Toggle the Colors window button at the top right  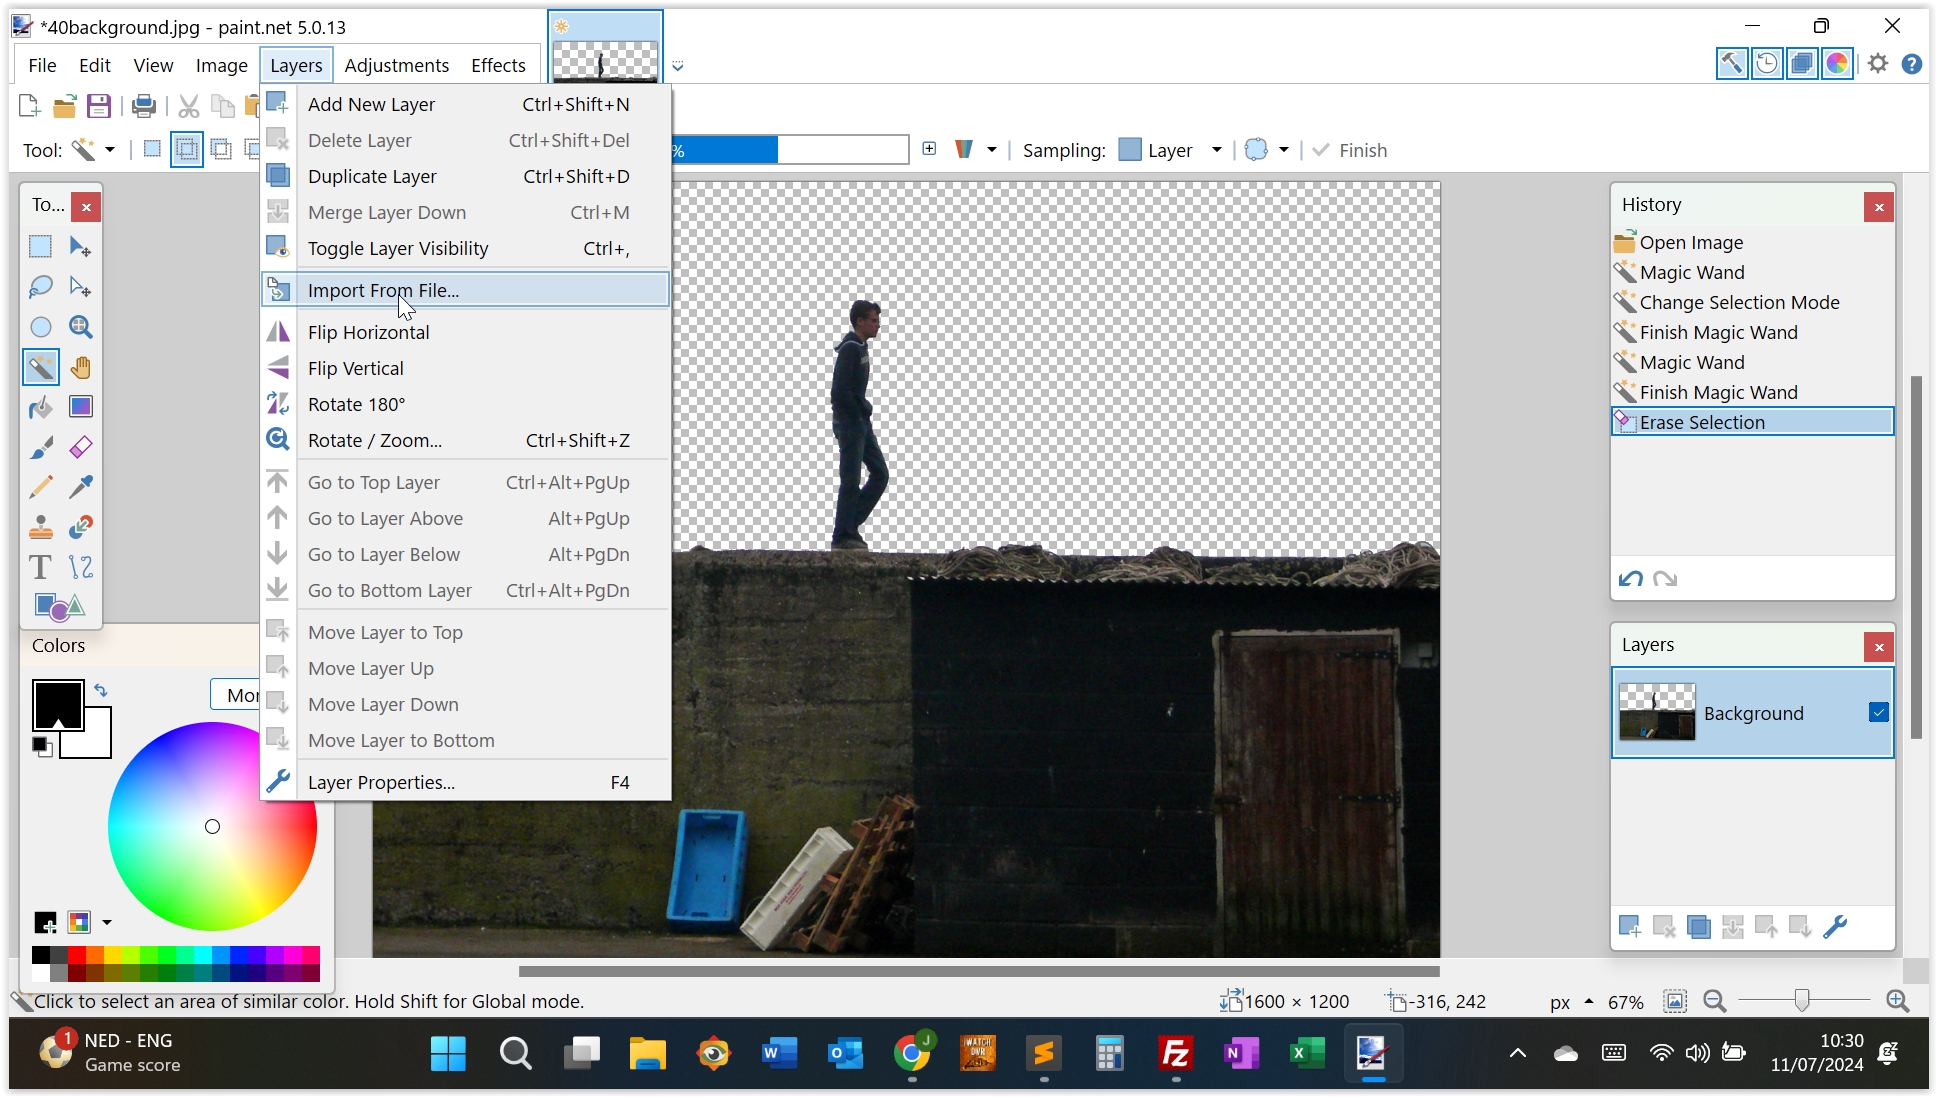(1837, 64)
